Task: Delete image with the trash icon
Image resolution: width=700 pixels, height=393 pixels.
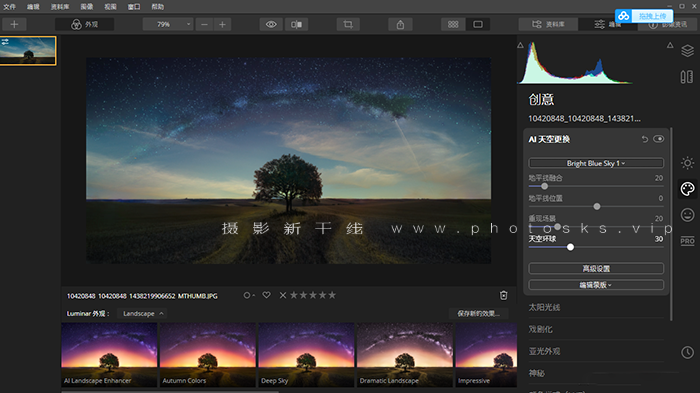Action: (x=504, y=295)
